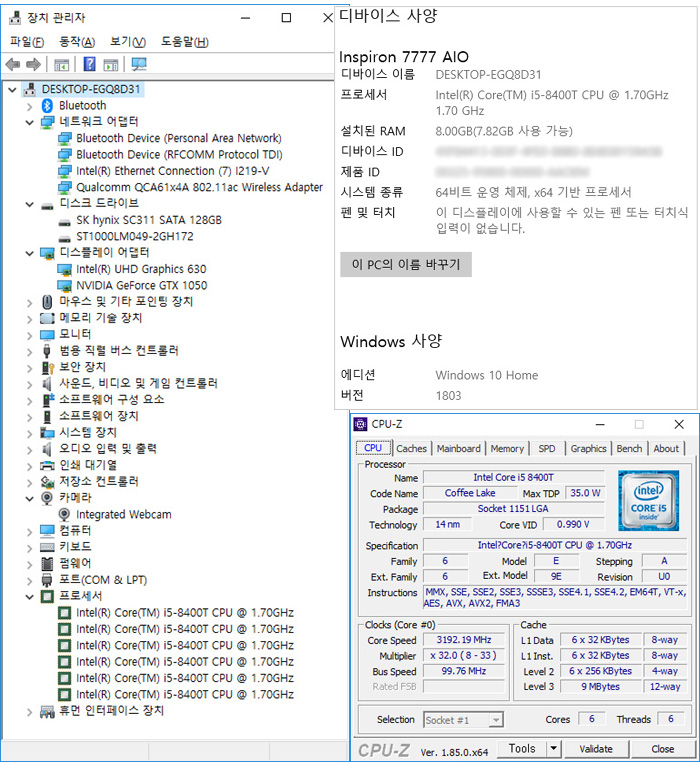700x764 pixels.
Task: Switch to the Bench tab in CPU-Z
Action: click(629, 448)
